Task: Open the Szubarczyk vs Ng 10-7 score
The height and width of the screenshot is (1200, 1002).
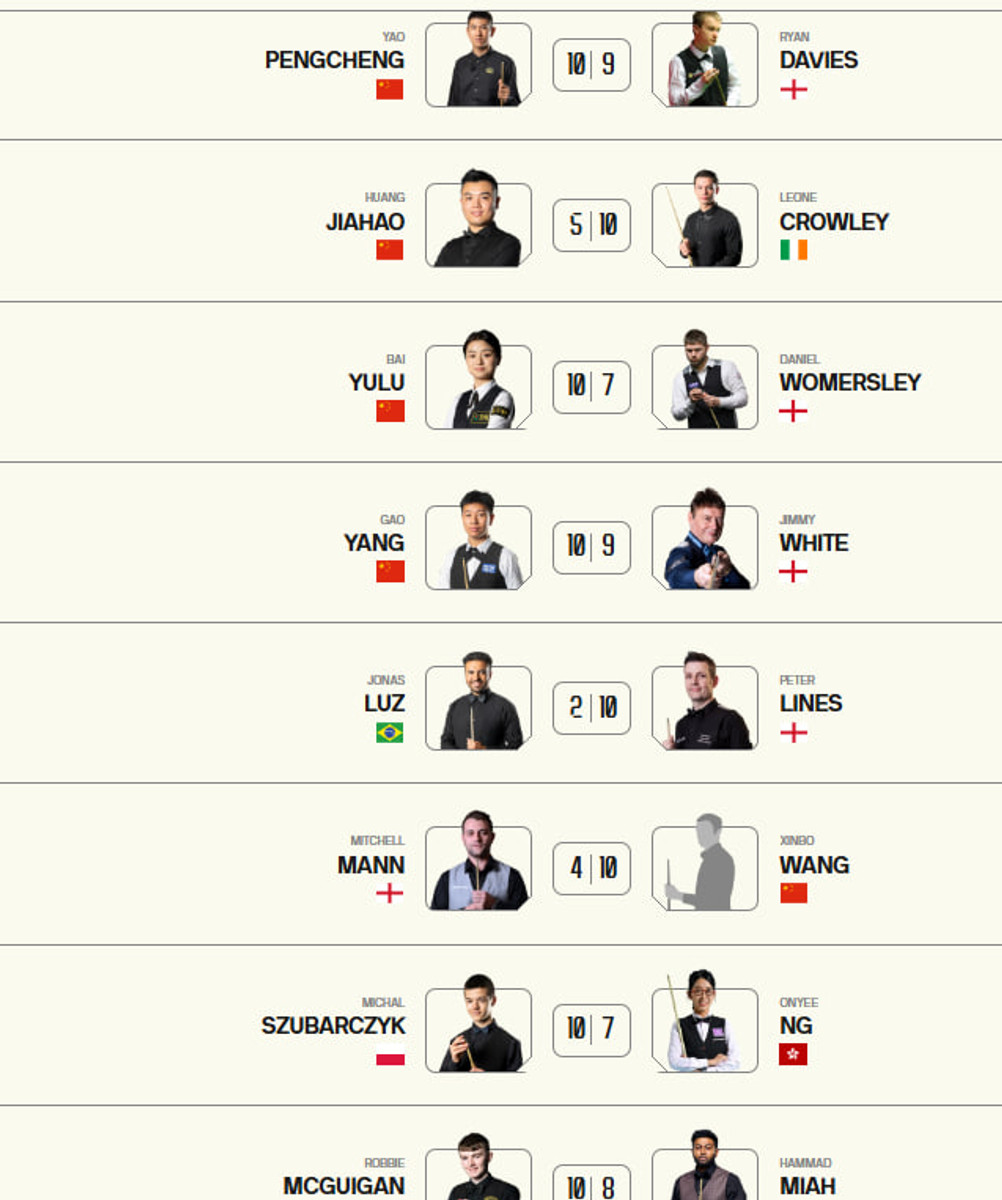Action: pos(591,1030)
